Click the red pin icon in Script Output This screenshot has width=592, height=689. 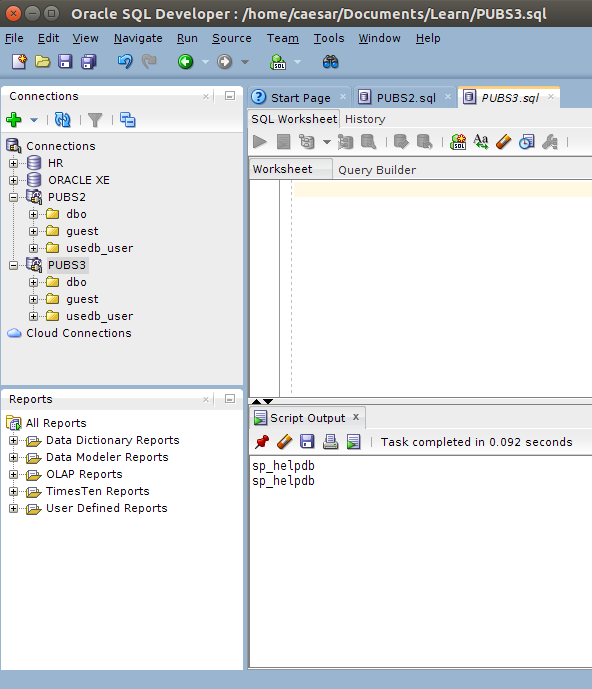tap(262, 442)
